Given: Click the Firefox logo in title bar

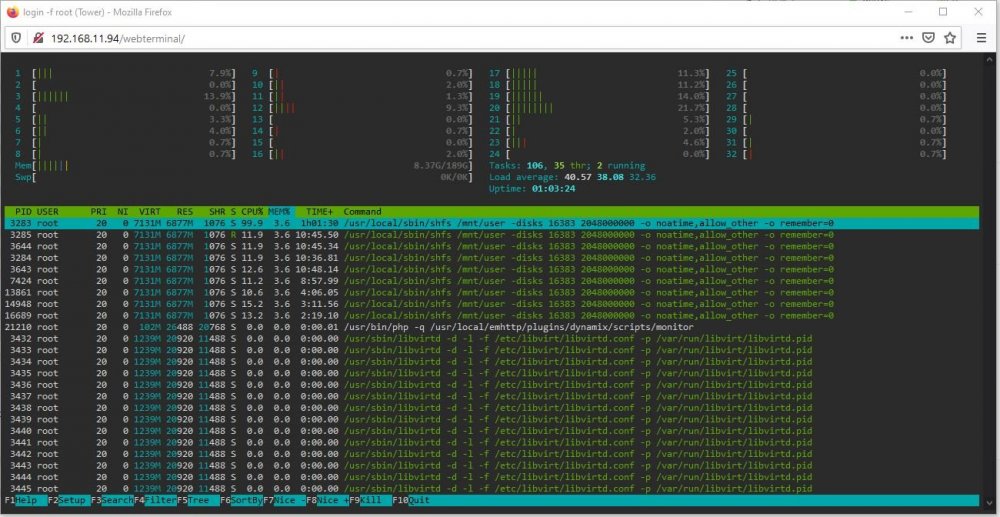Looking at the screenshot, I should (12, 12).
